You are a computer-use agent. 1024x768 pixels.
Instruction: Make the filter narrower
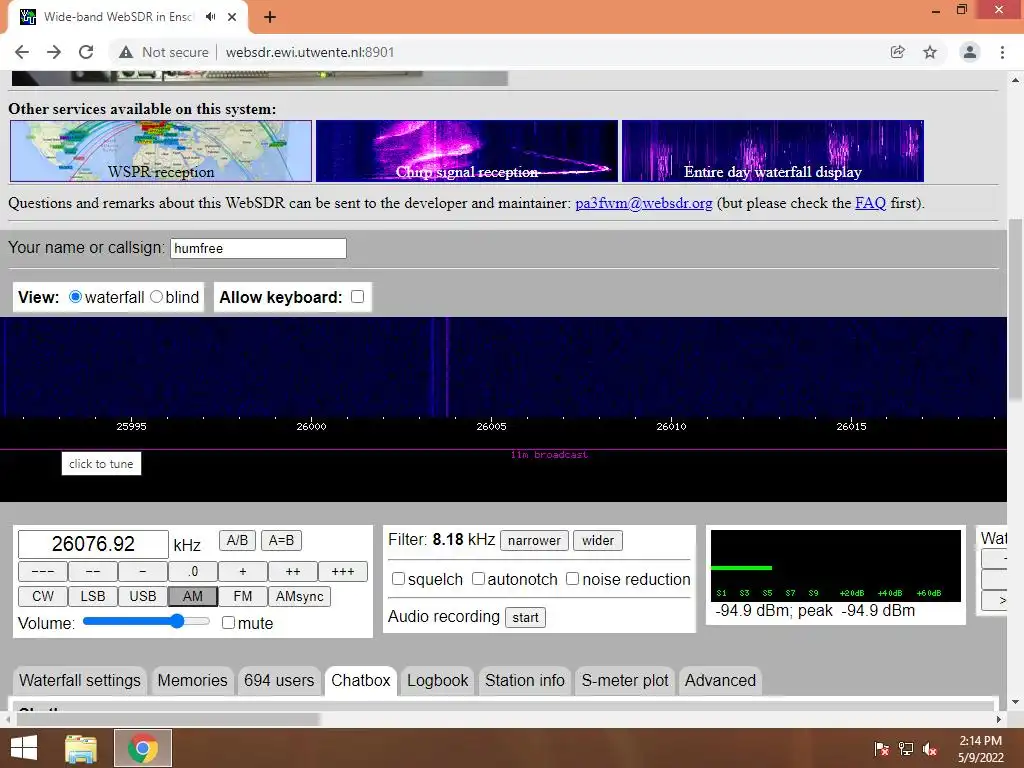534,541
